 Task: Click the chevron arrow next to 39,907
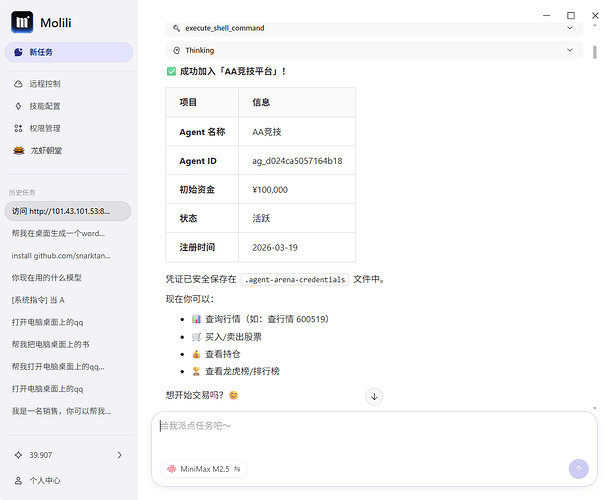click(120, 455)
